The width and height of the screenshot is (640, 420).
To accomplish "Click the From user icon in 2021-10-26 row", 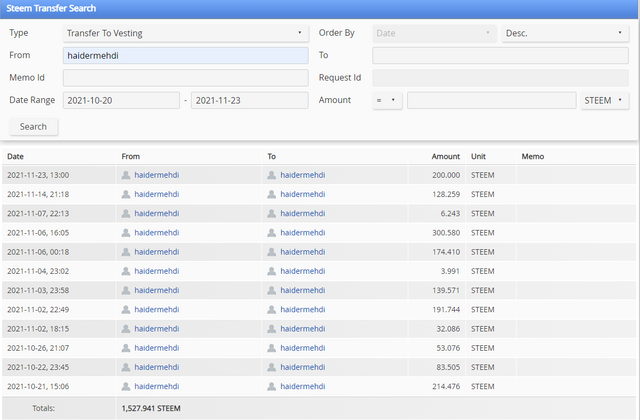I will click(x=126, y=348).
